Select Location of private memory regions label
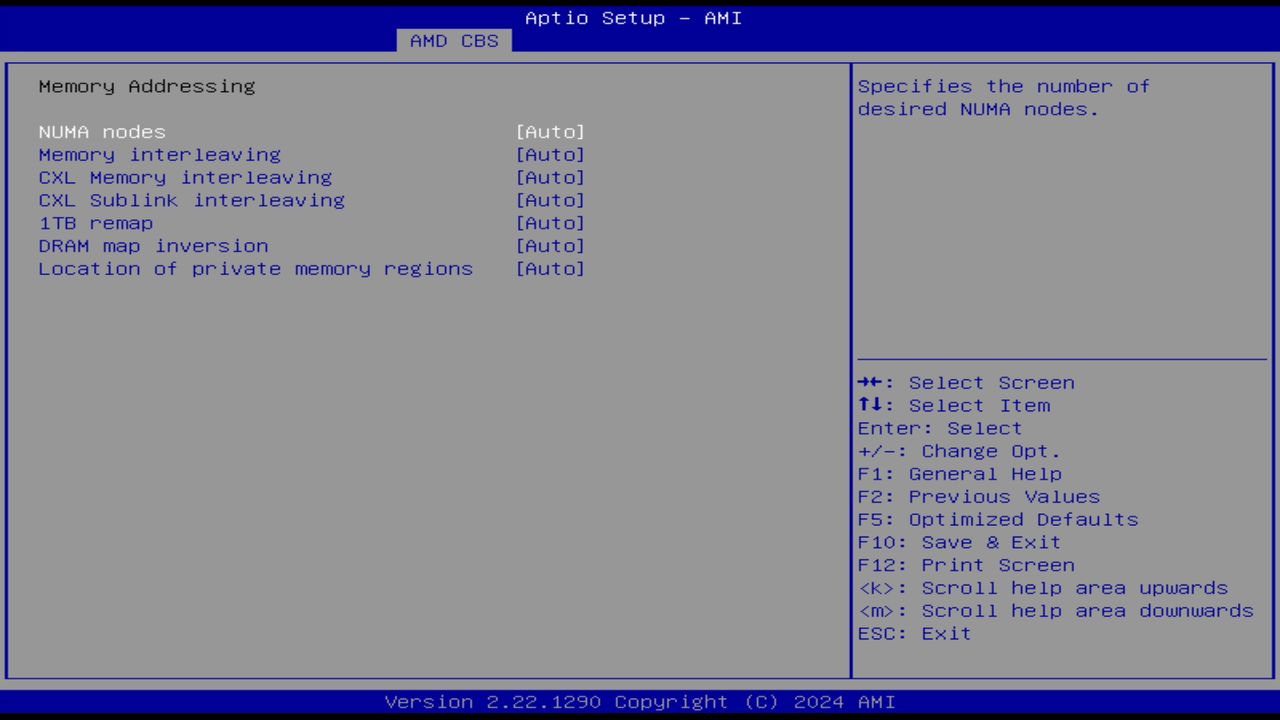The height and width of the screenshot is (720, 1280). tap(256, 269)
